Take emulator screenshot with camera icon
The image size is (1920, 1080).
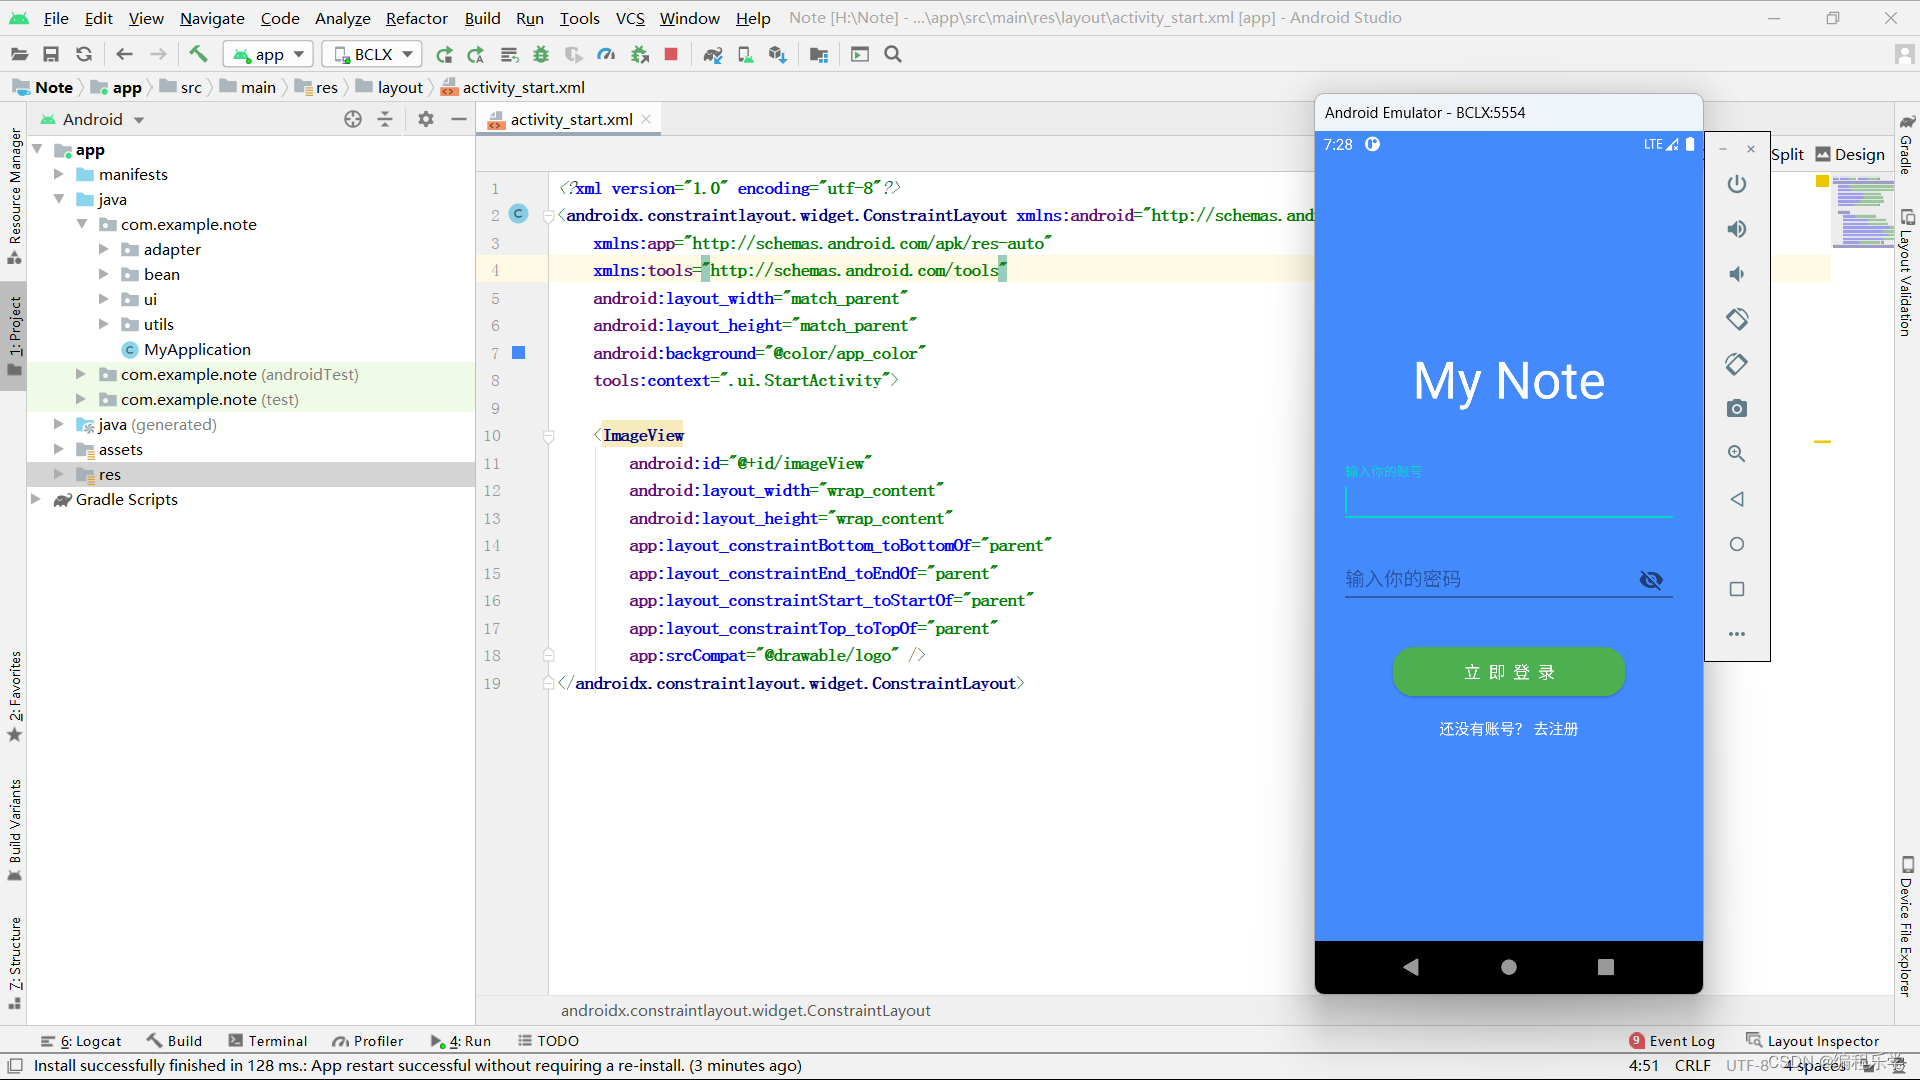[x=1737, y=408]
